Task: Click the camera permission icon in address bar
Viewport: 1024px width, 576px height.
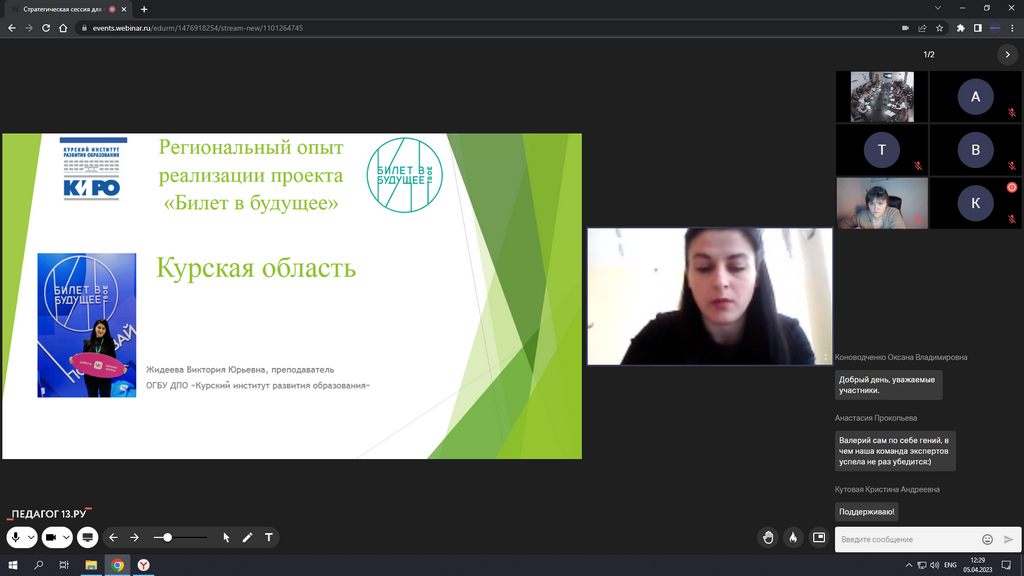Action: 905,28
